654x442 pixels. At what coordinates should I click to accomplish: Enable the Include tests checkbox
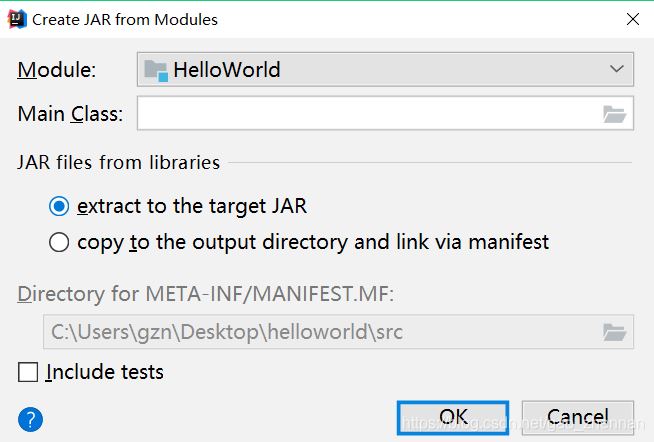(29, 373)
